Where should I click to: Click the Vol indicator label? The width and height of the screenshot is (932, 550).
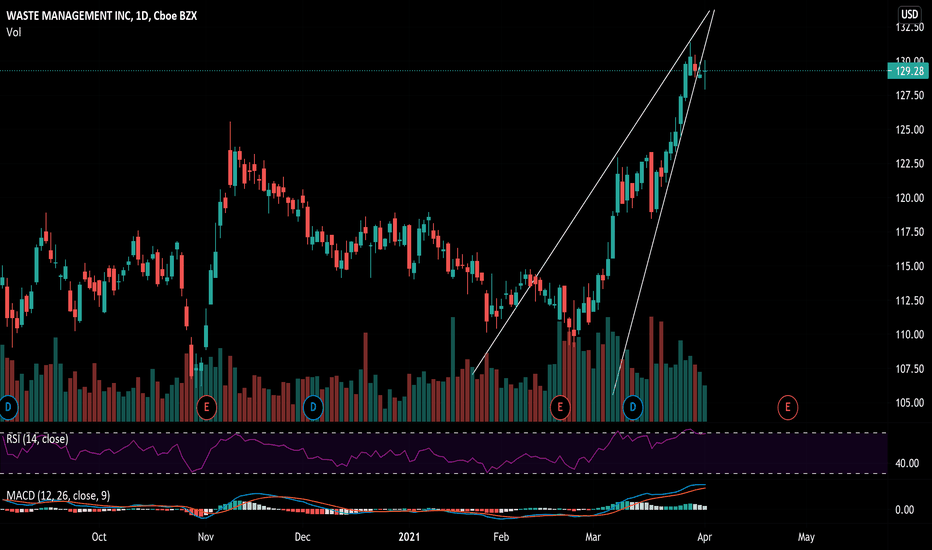(14, 32)
